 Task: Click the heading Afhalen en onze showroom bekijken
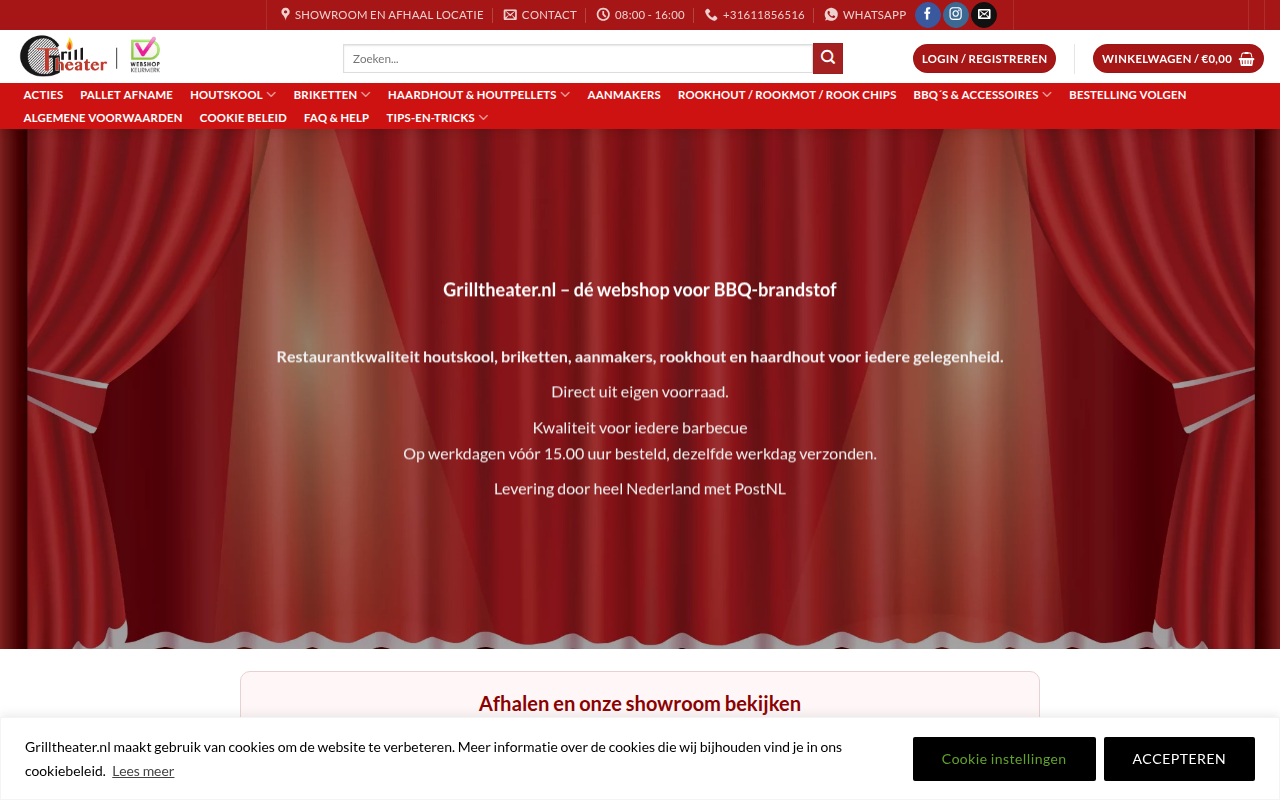pyautogui.click(x=640, y=704)
